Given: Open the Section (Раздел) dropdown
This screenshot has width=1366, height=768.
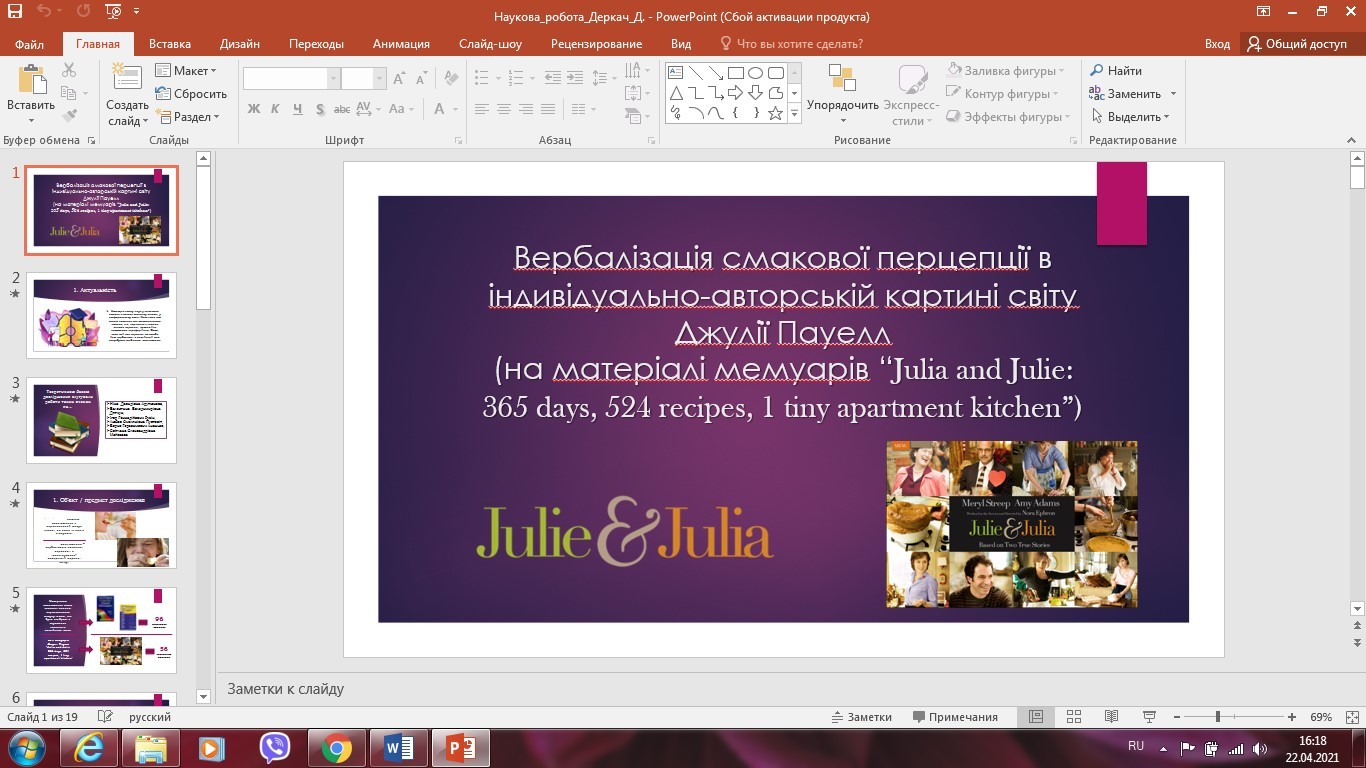Looking at the screenshot, I should click(188, 117).
